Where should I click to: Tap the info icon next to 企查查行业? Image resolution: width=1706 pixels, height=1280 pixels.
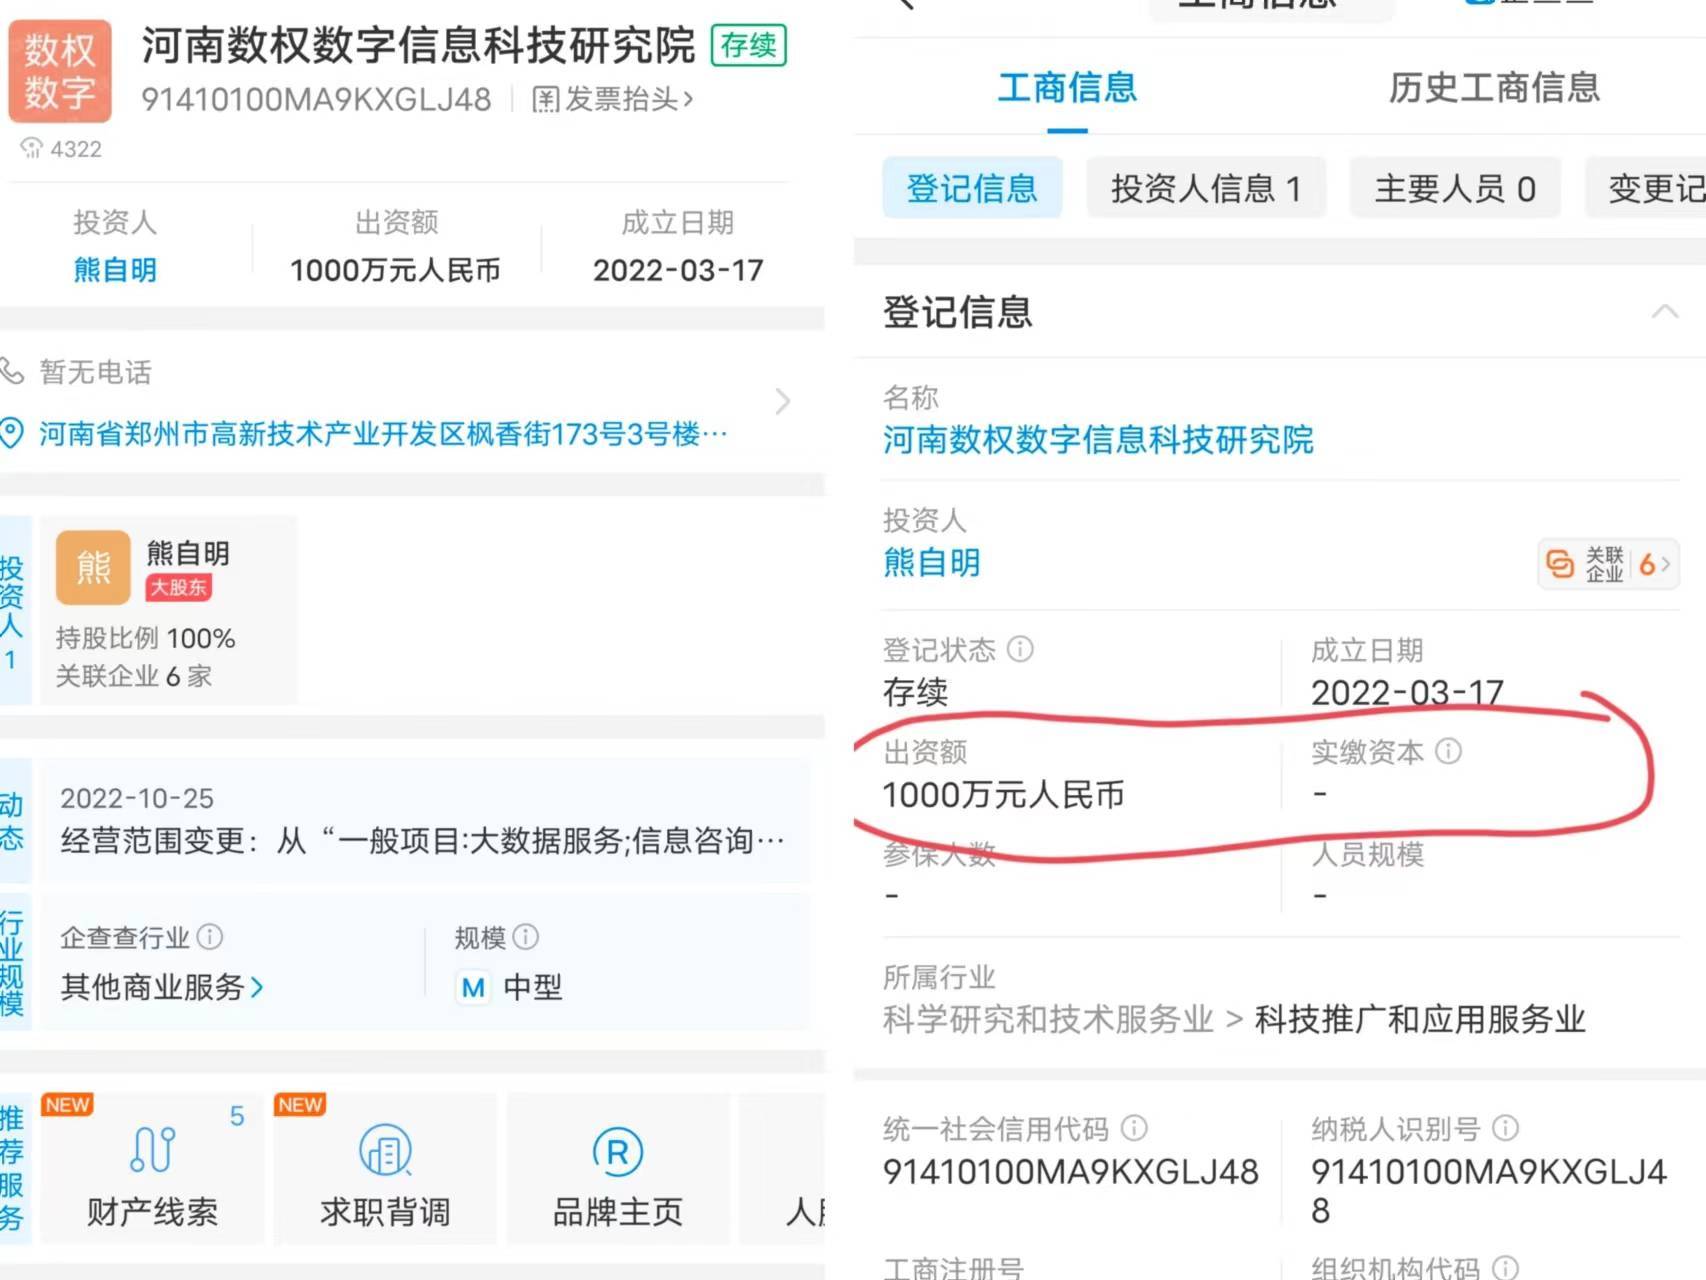click(x=210, y=937)
